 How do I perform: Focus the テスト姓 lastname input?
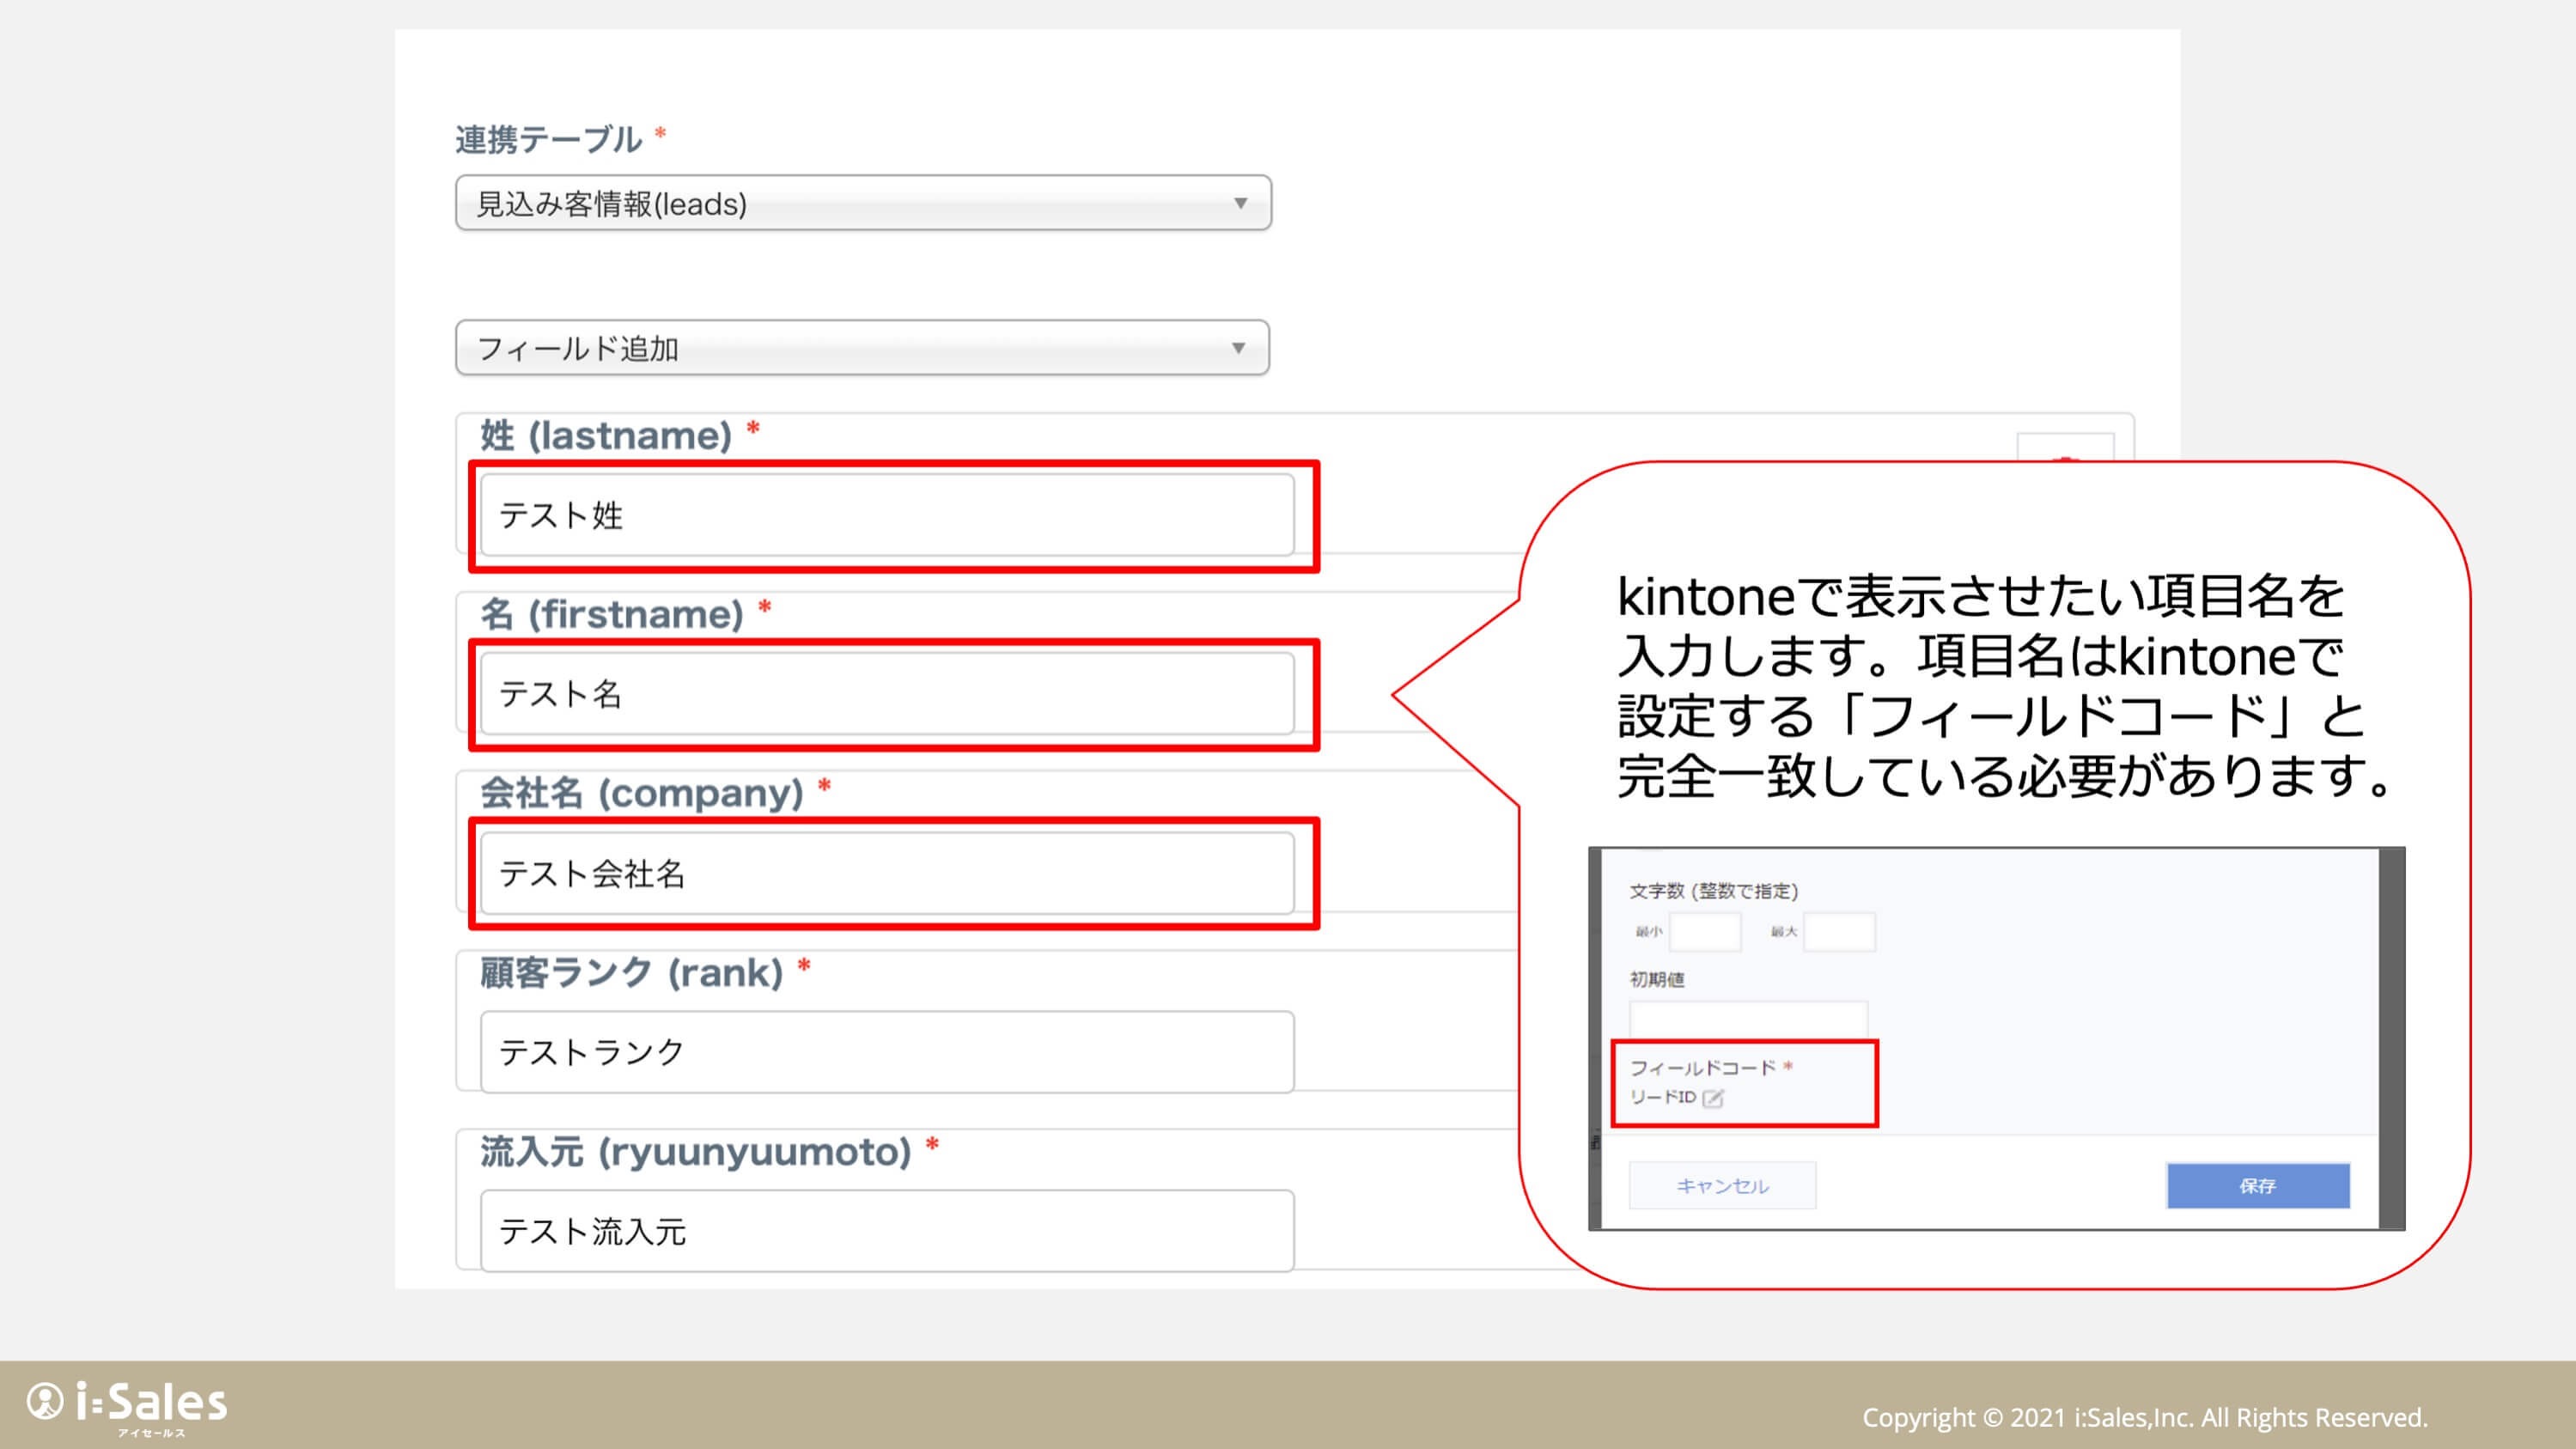point(887,515)
